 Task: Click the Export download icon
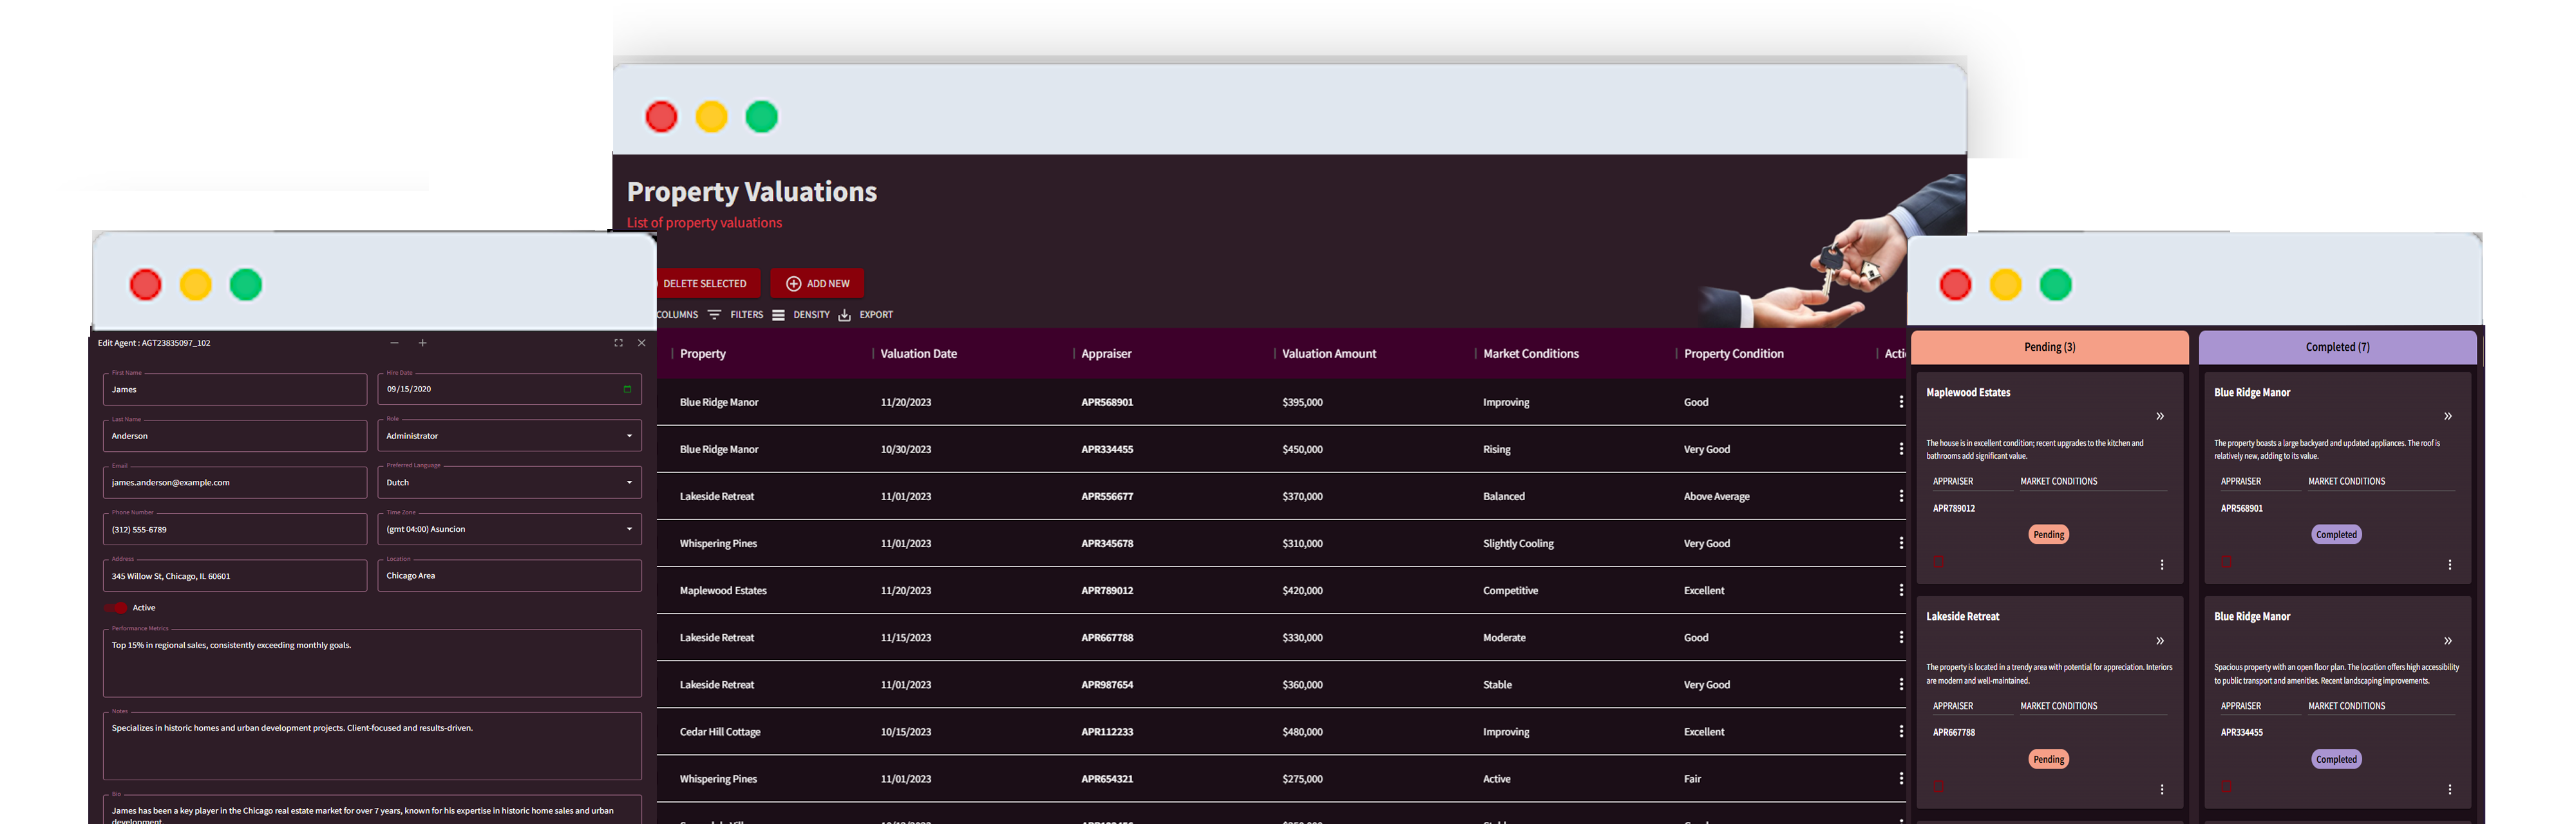coord(845,314)
